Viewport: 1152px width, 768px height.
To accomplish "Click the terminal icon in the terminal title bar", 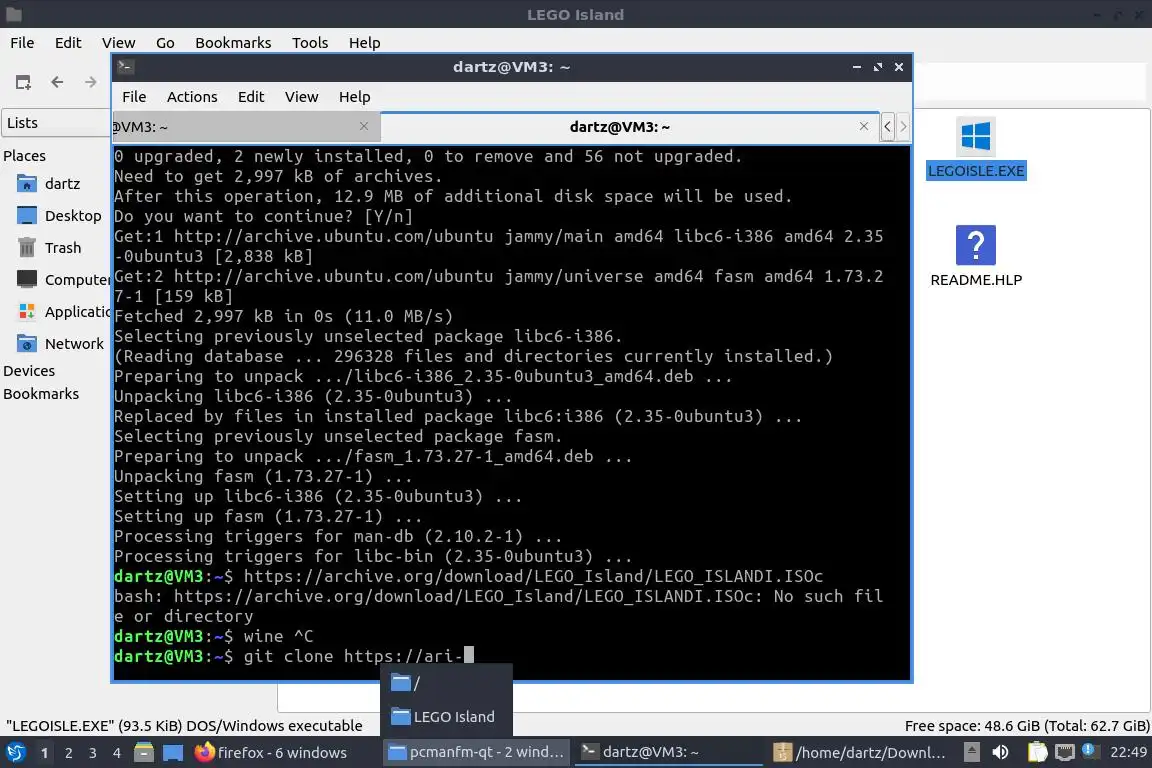I will pos(125,67).
